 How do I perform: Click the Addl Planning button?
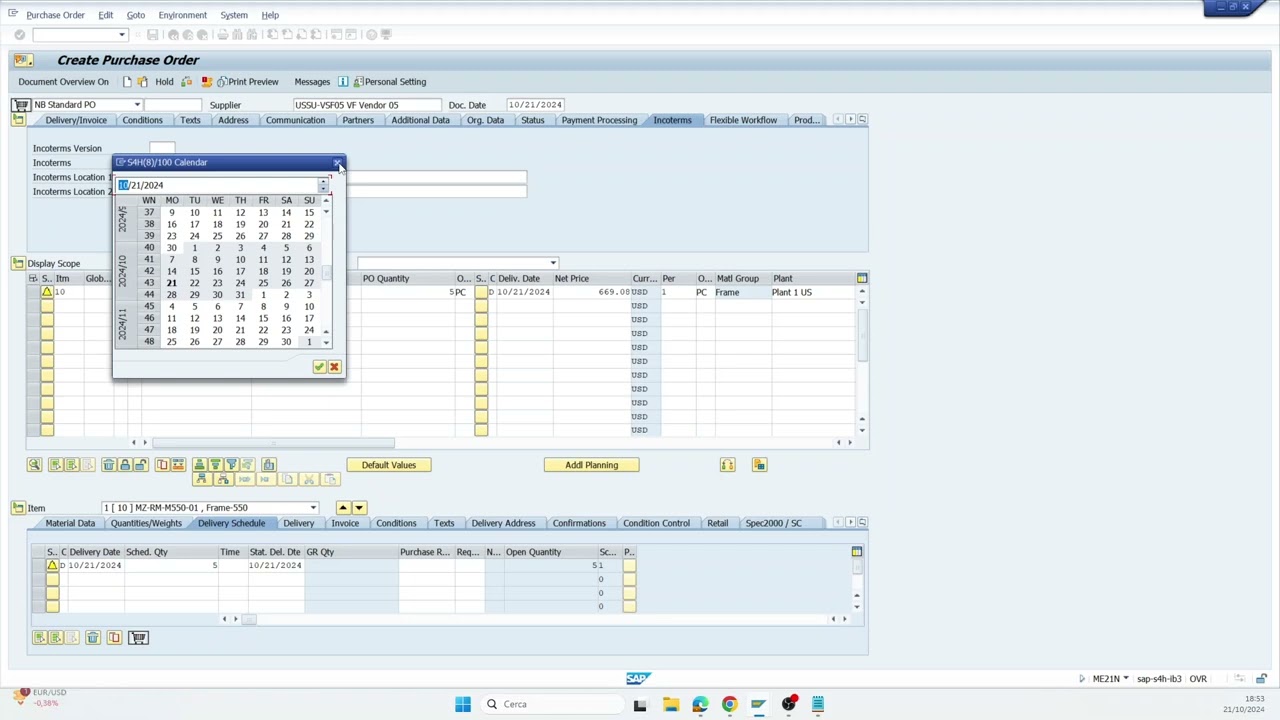pyautogui.click(x=591, y=465)
